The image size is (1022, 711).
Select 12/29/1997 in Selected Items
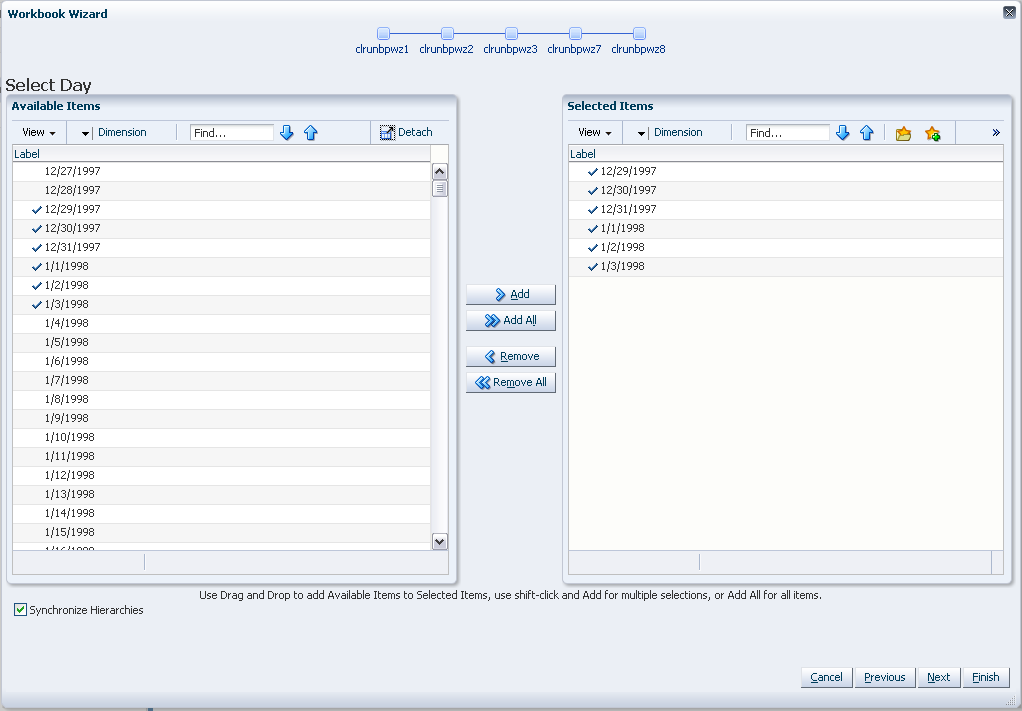pos(786,171)
